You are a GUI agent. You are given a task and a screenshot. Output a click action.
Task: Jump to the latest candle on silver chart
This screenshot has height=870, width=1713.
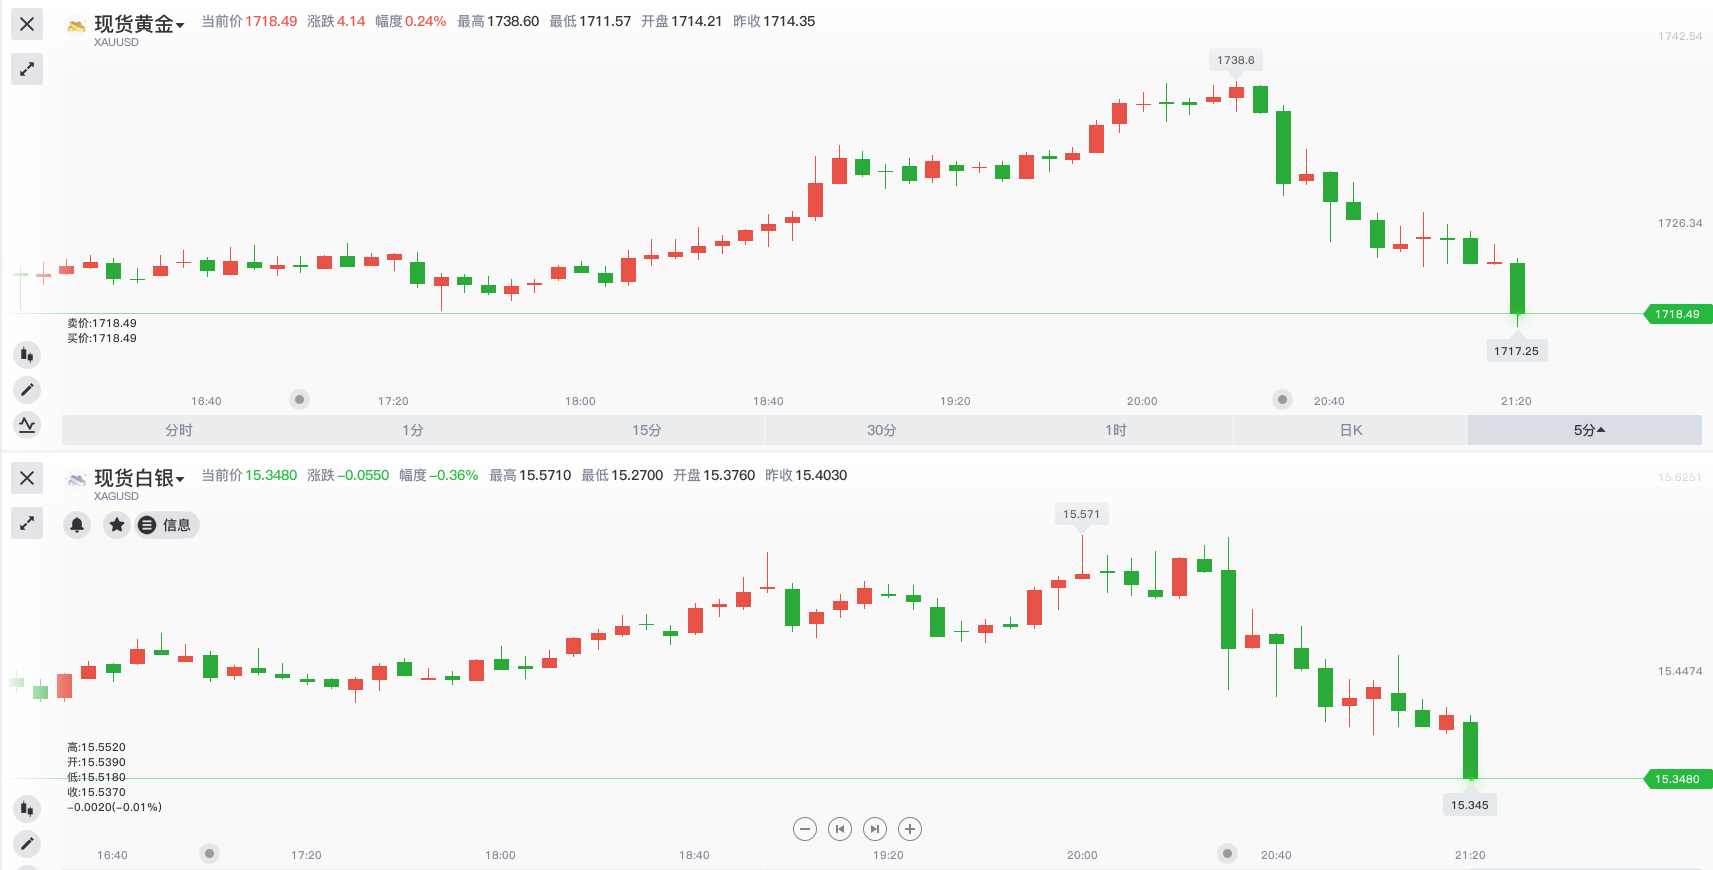[x=875, y=829]
